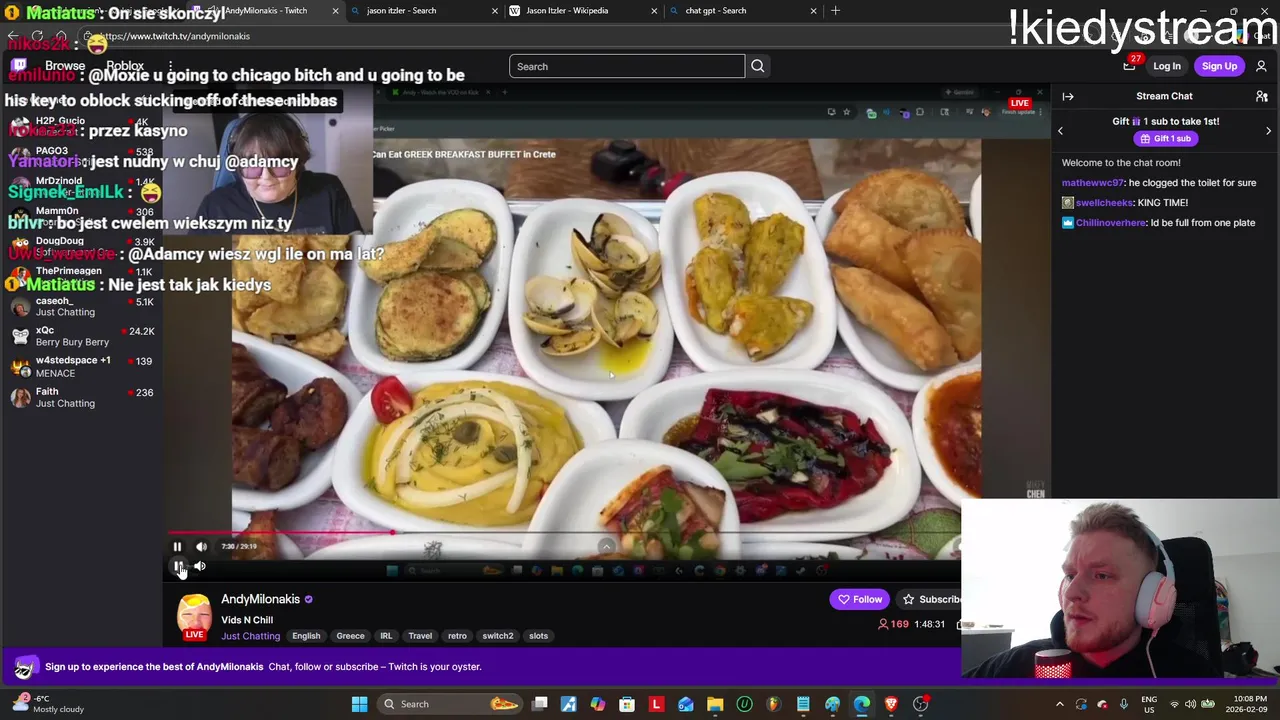Show hidden system tray icons
Viewport: 1280px width, 720px height.
[x=1060, y=704]
